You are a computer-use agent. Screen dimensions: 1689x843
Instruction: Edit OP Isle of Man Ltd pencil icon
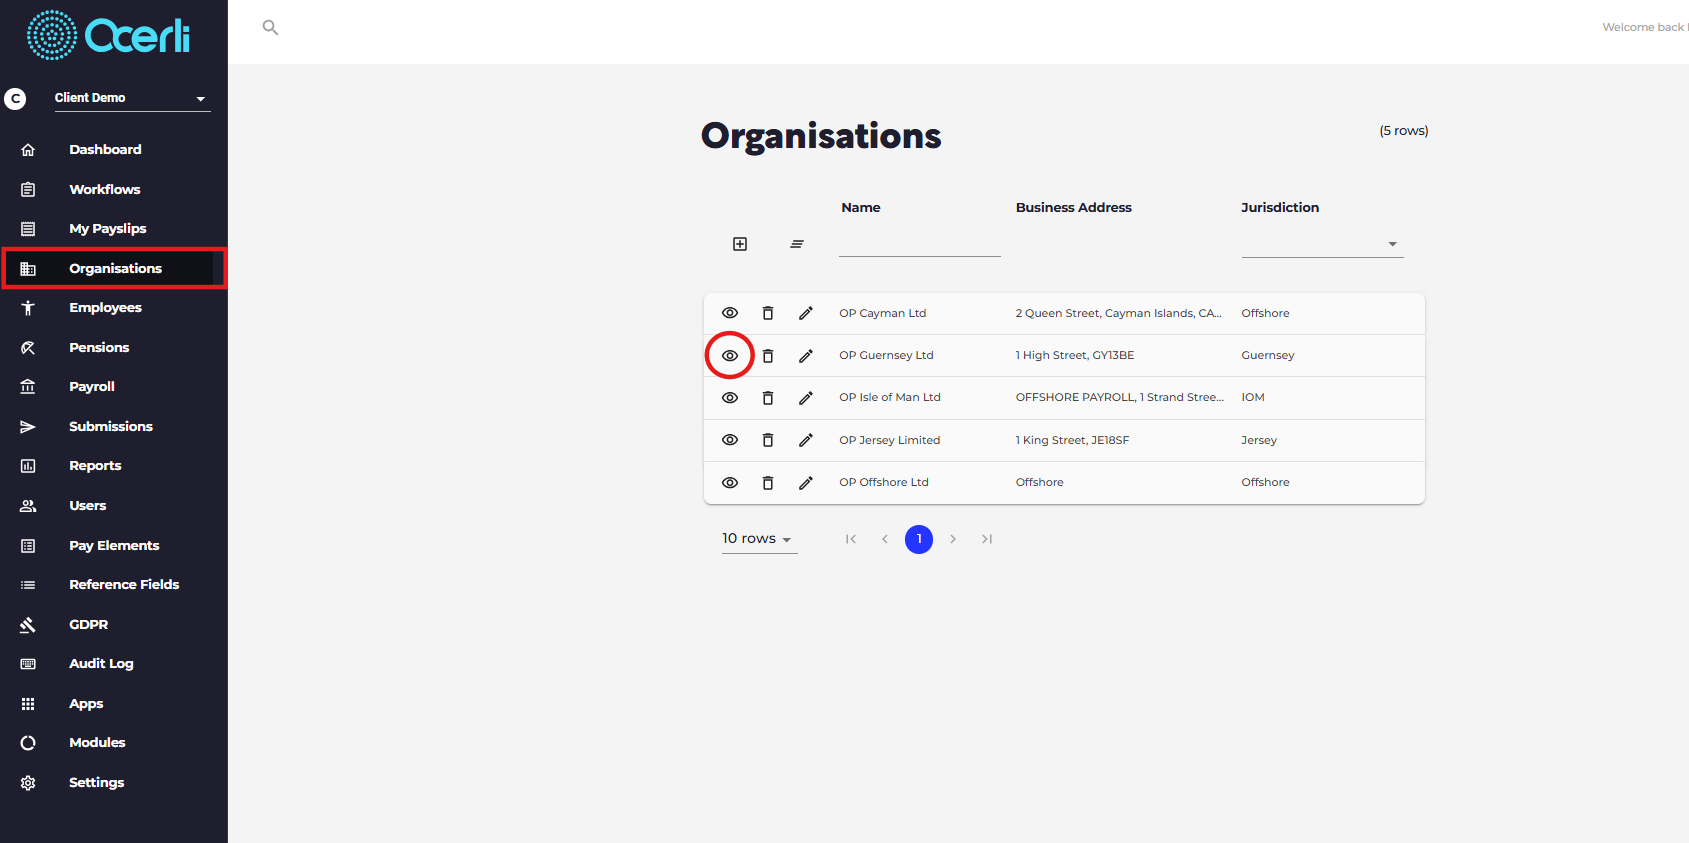tap(806, 398)
